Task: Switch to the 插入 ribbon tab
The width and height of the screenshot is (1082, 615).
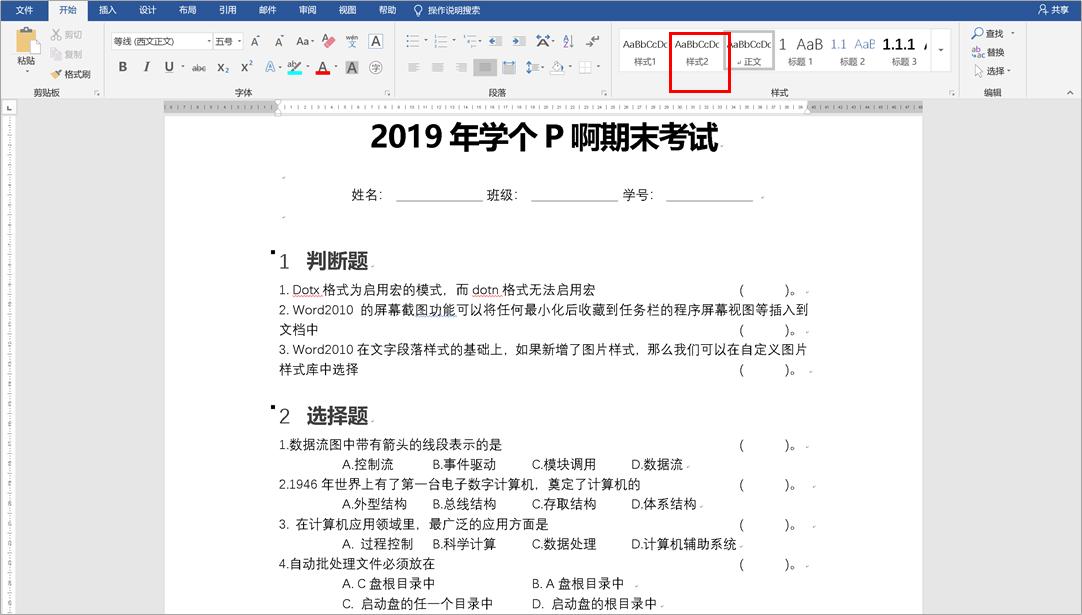Action: pos(107,10)
